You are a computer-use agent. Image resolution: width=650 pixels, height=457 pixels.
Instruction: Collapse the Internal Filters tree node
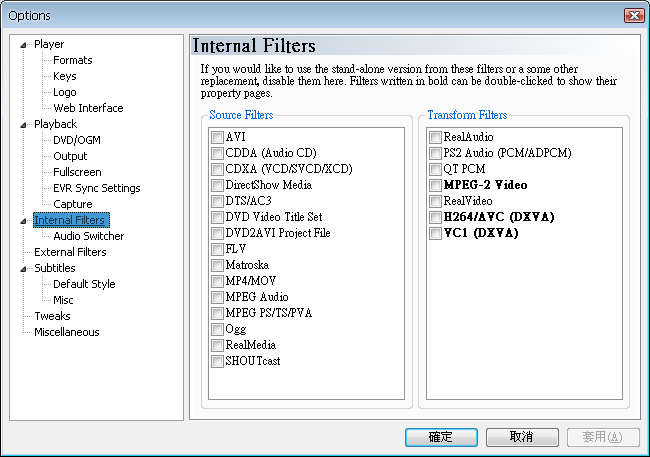click(24, 220)
